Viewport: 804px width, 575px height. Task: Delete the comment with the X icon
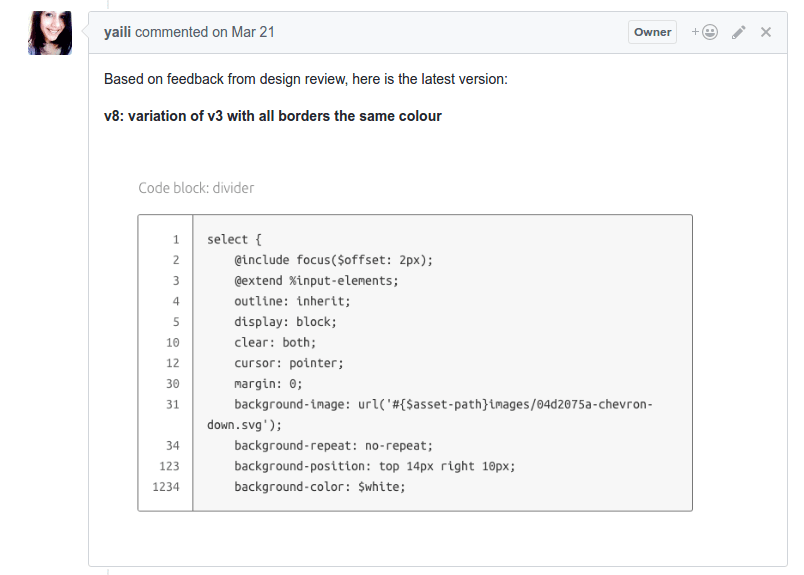[766, 32]
